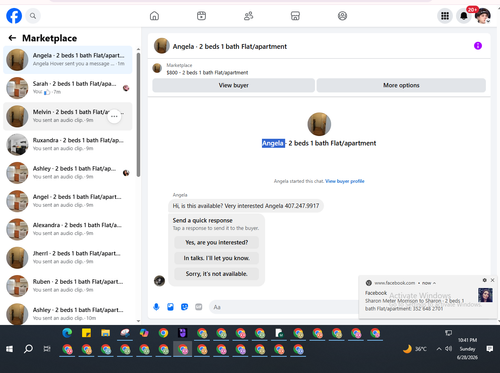This screenshot has height=373, width=500.
Task: Click the conversation list scrollbar
Action: coord(138,115)
